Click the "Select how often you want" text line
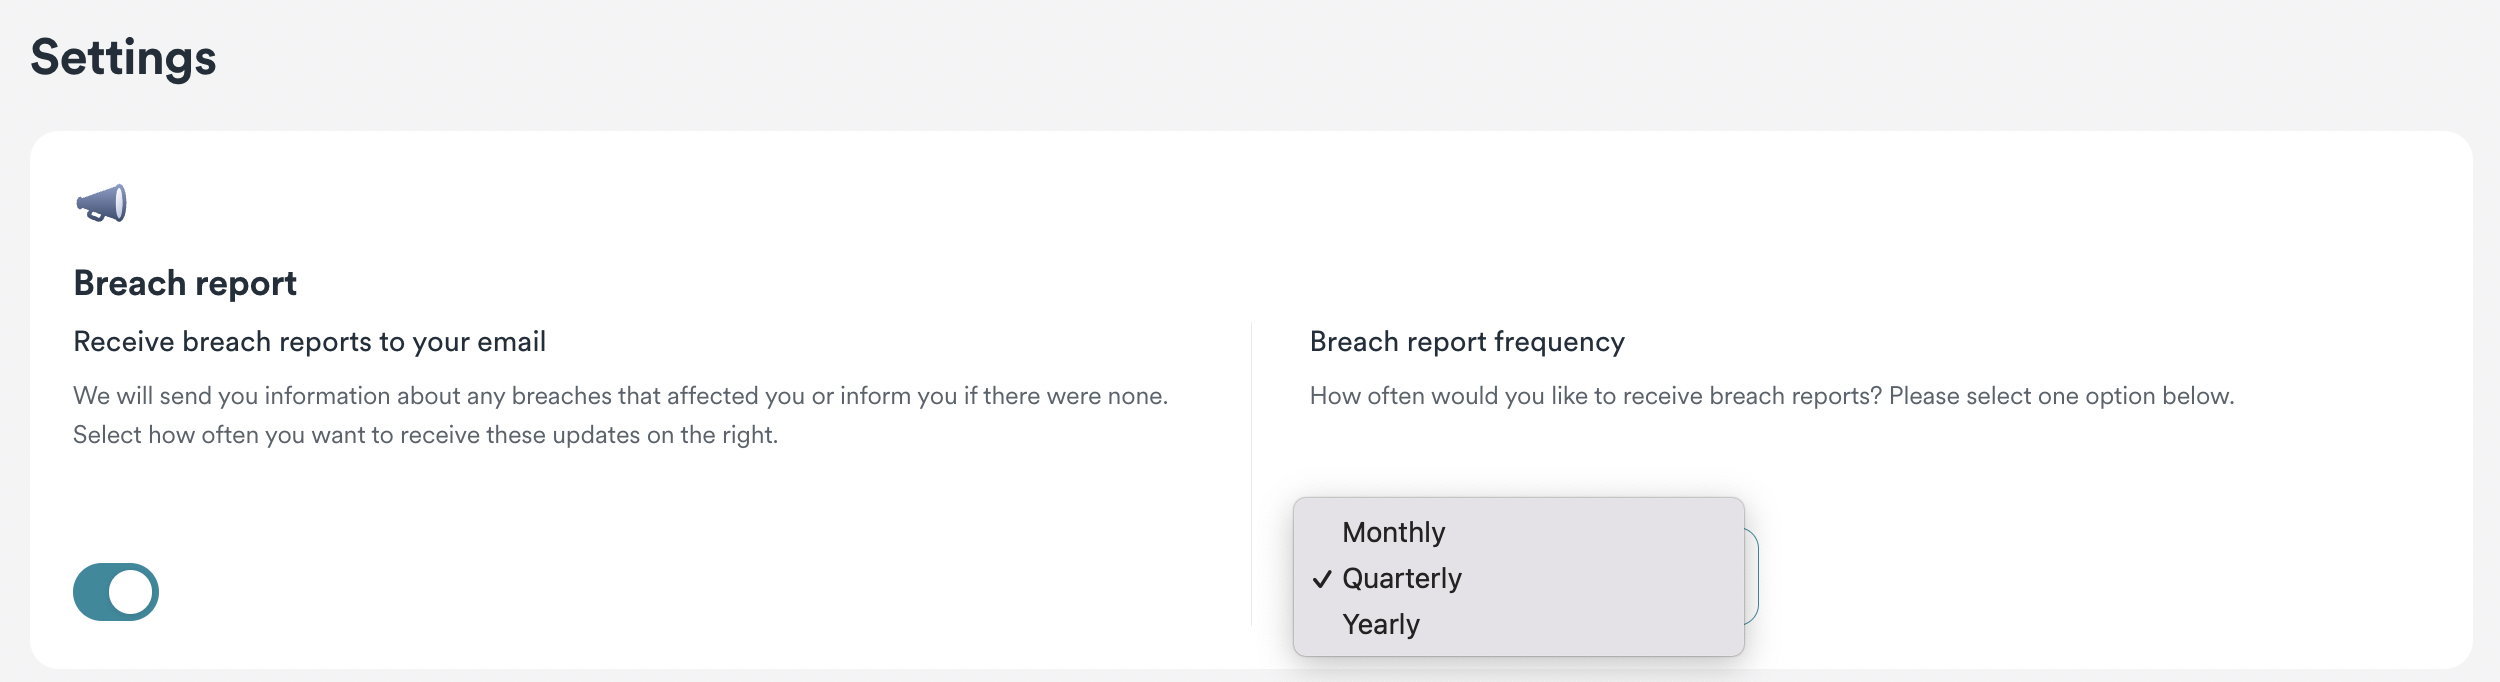Screen dimensions: 2500x682 pos(425,435)
